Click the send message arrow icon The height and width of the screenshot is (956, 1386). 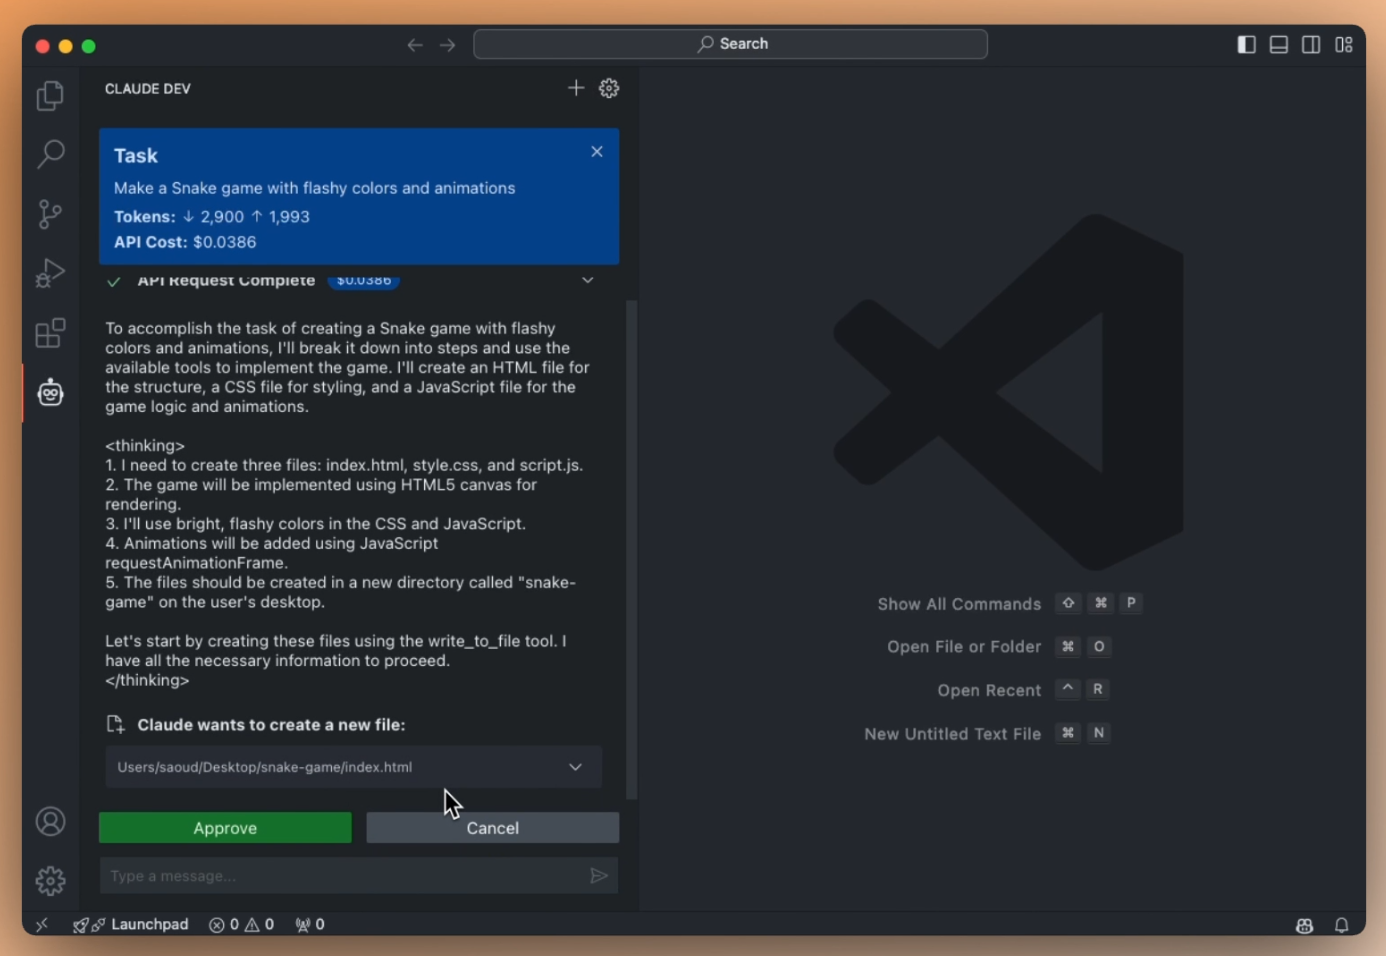pyautogui.click(x=598, y=876)
